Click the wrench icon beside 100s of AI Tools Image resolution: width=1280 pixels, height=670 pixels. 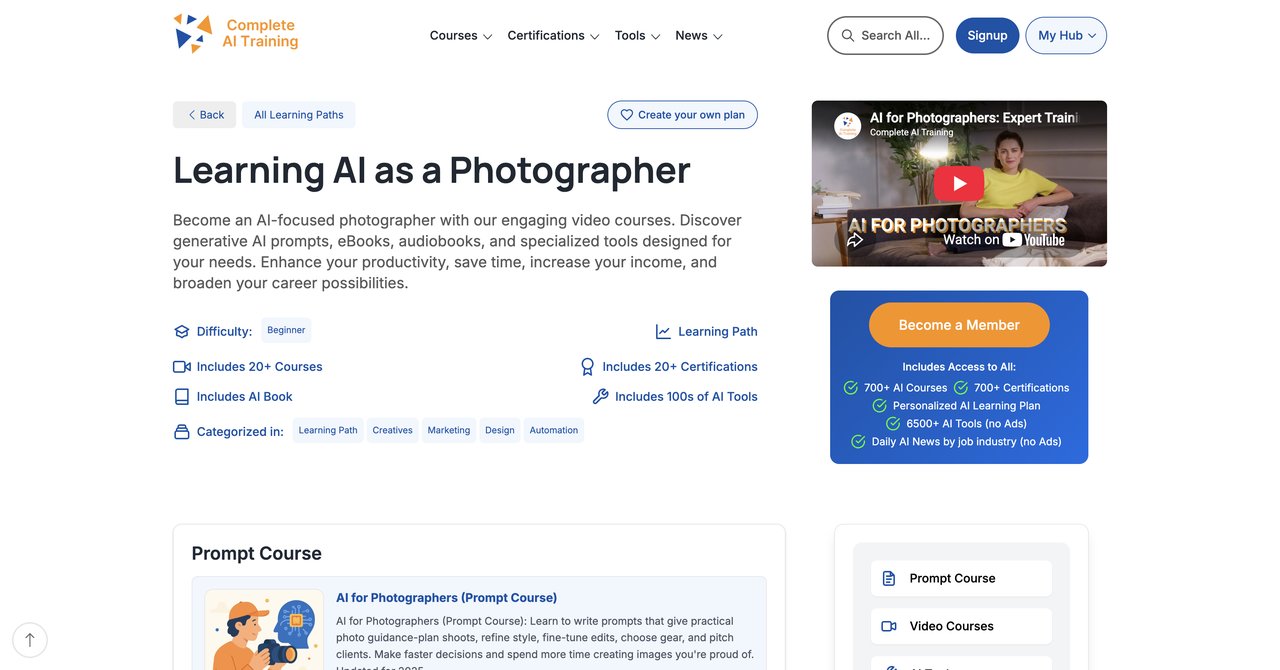click(x=600, y=397)
